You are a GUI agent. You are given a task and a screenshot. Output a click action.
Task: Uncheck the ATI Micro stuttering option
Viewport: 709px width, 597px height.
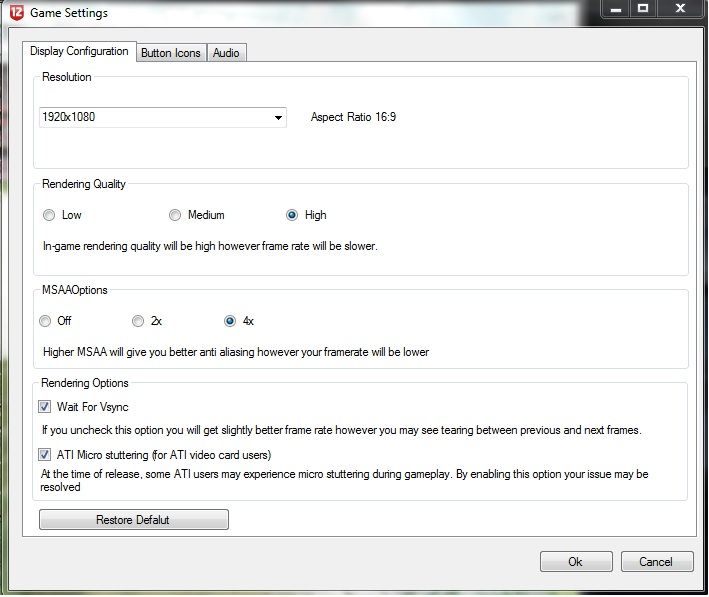pyautogui.click(x=45, y=455)
